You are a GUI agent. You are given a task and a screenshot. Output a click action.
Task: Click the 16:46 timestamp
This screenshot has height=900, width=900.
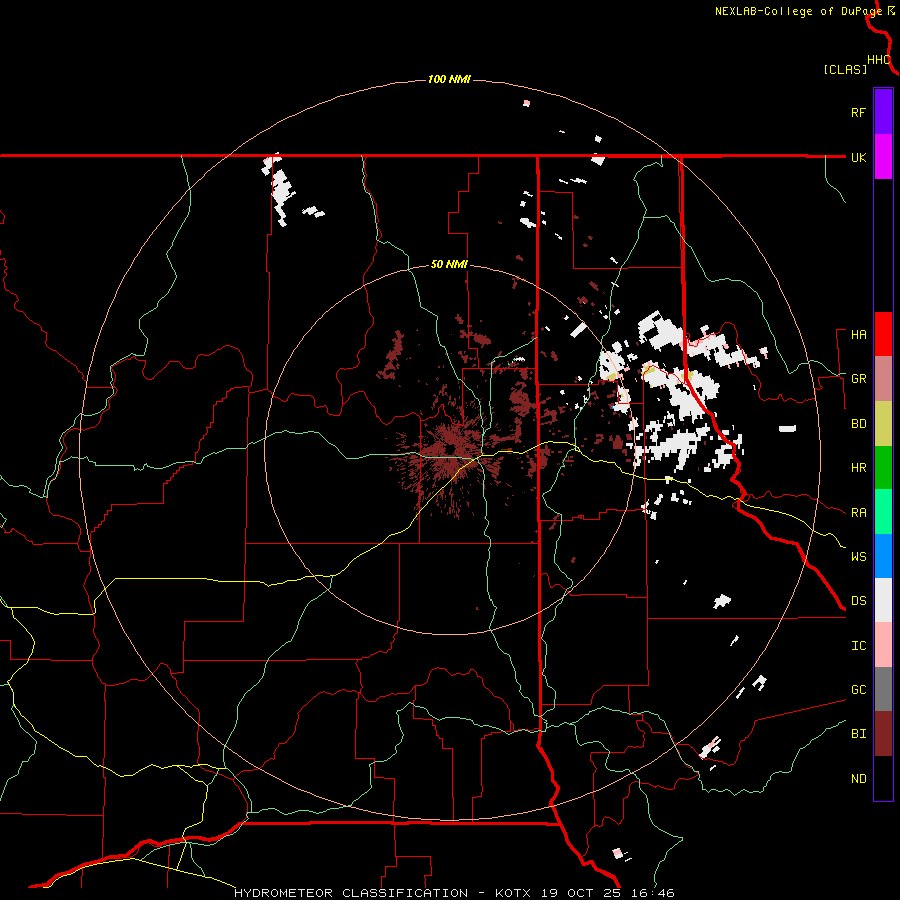652,893
